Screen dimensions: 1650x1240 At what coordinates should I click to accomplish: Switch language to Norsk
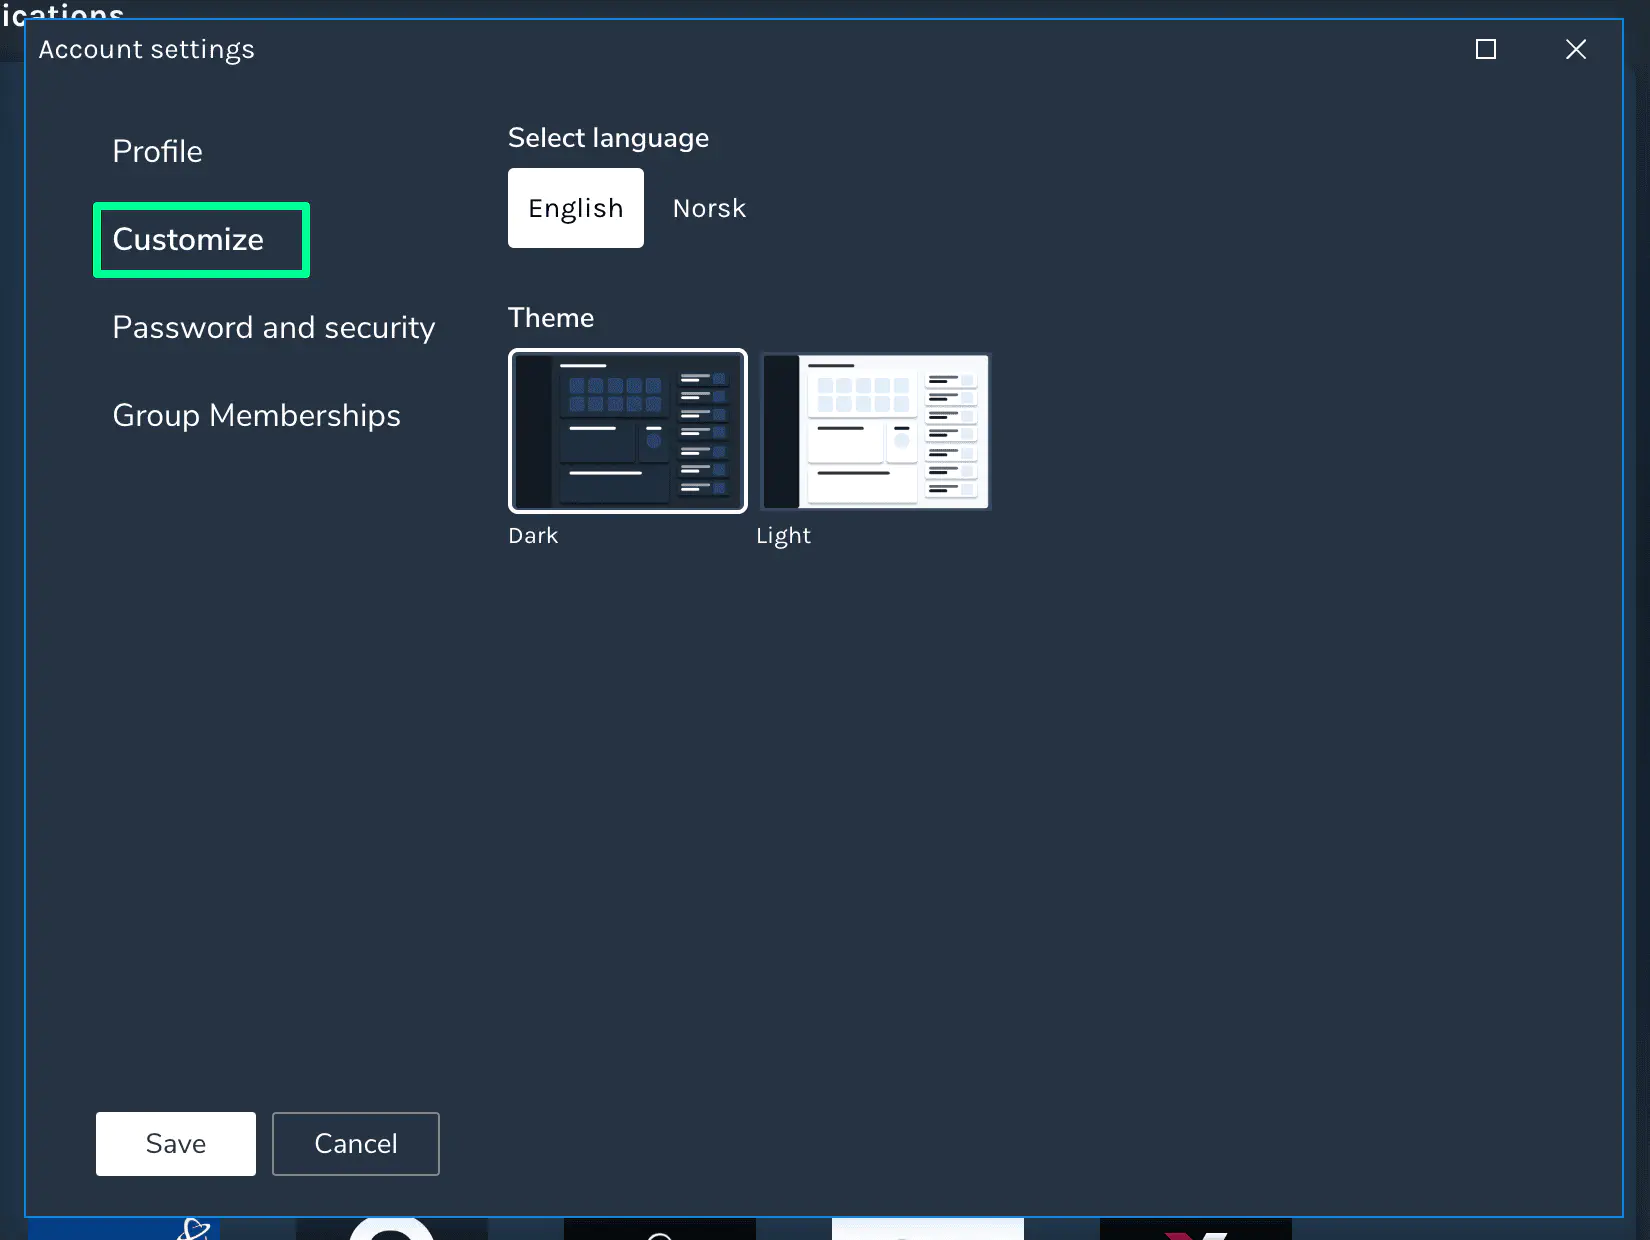[x=709, y=208]
